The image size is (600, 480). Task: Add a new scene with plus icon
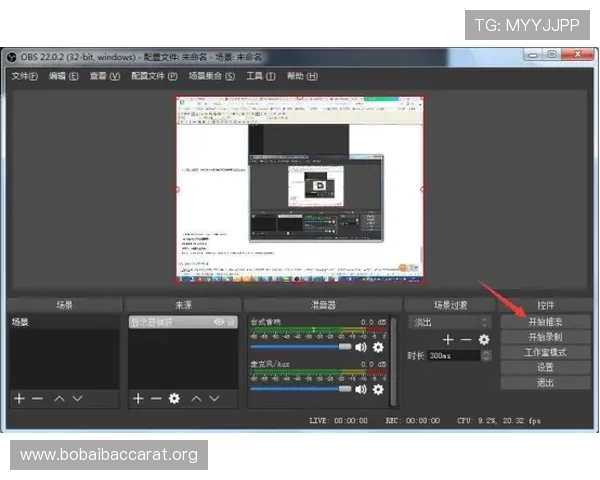(18, 398)
